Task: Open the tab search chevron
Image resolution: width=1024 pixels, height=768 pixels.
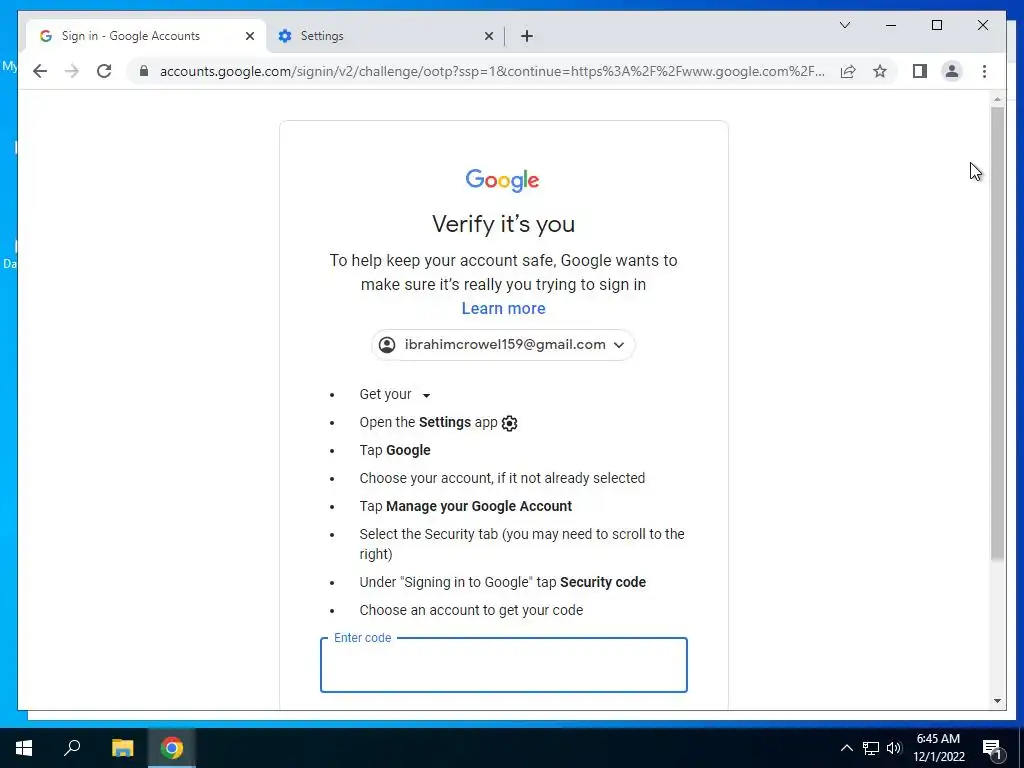Action: [844, 25]
